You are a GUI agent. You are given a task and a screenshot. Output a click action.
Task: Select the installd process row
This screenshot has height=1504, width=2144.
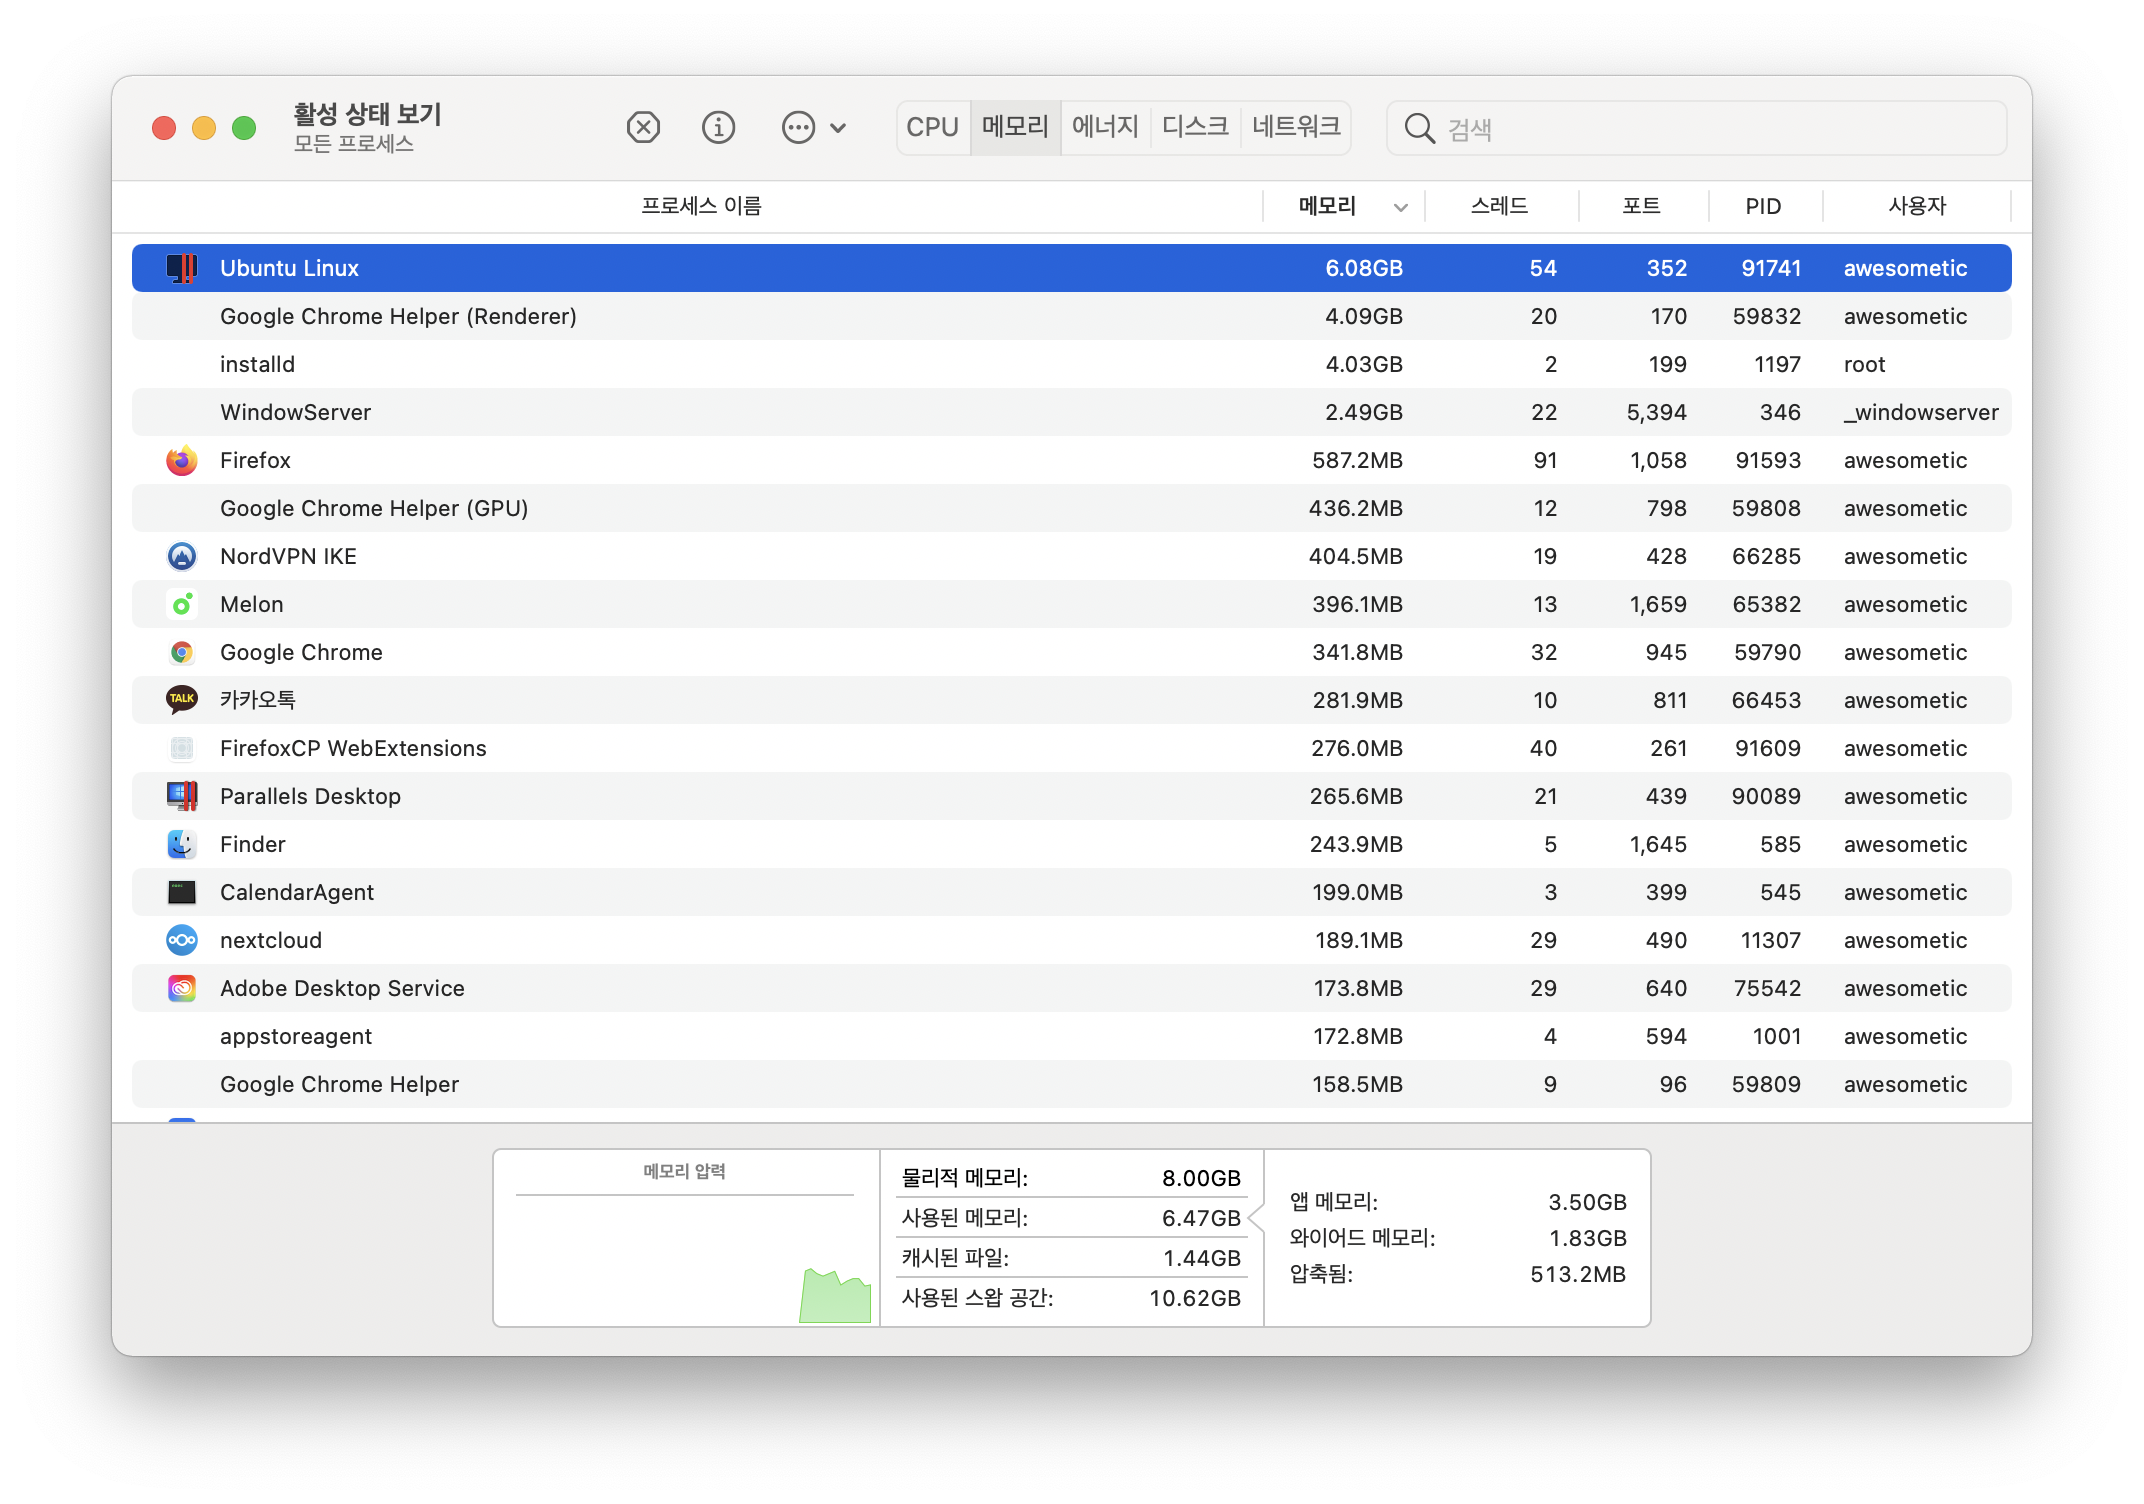coord(700,364)
